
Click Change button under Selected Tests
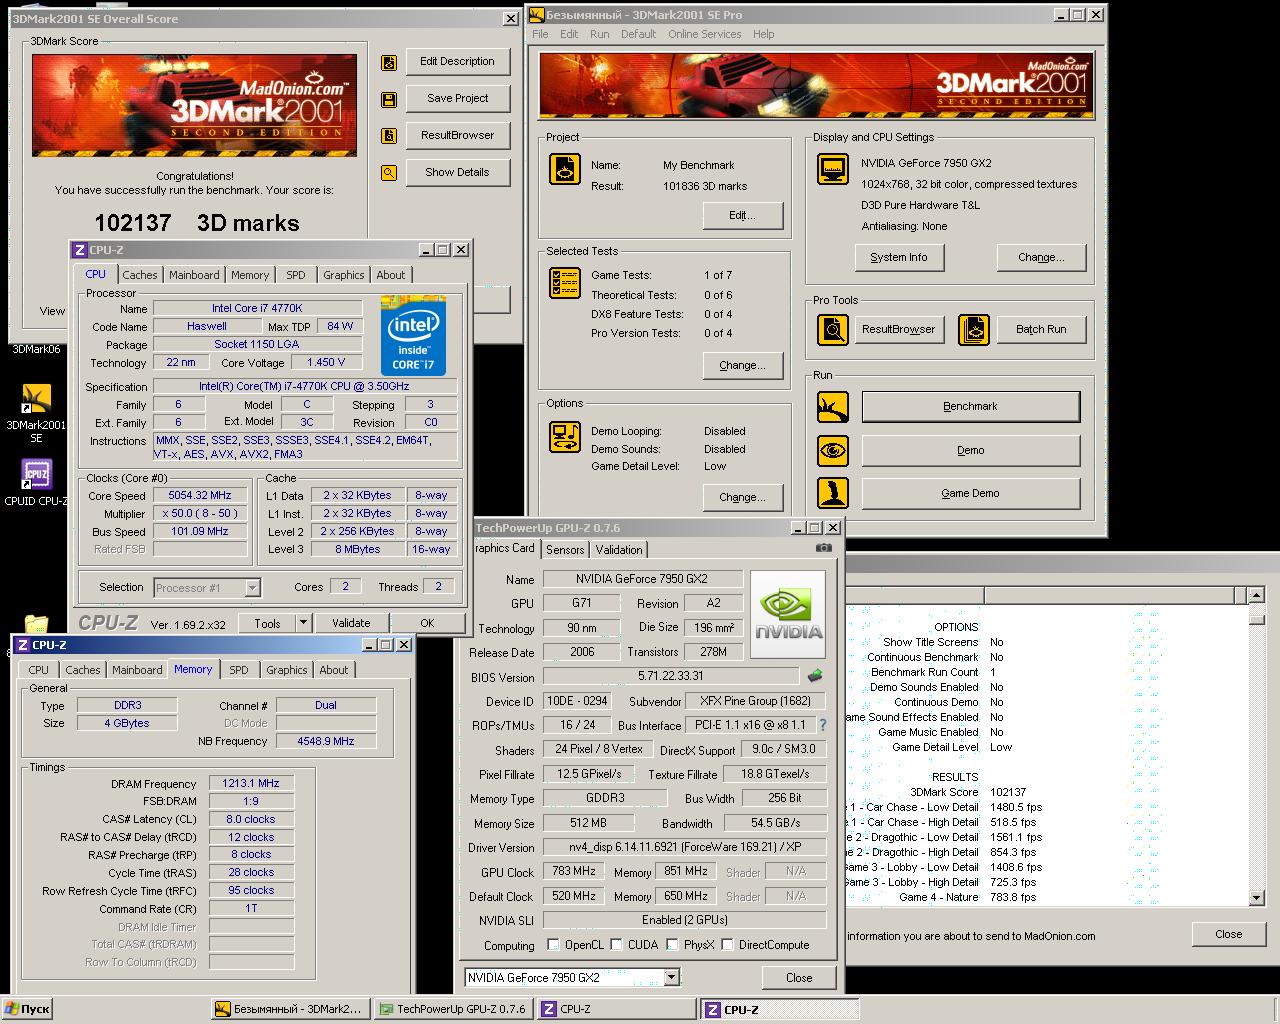point(742,365)
